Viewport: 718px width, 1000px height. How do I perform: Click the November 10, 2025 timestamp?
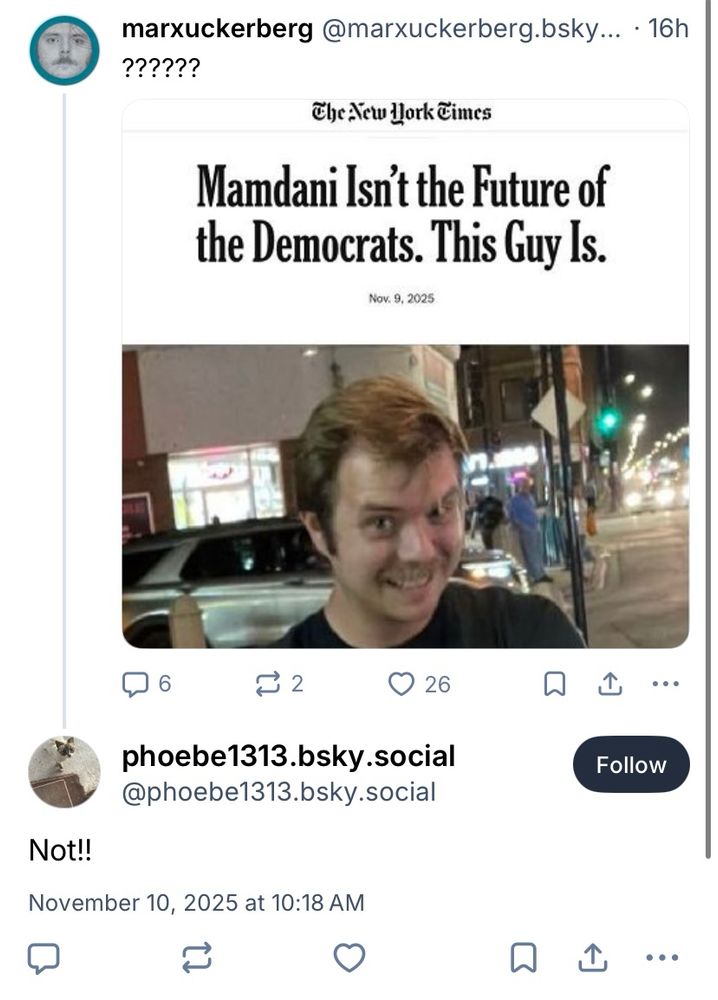click(196, 903)
